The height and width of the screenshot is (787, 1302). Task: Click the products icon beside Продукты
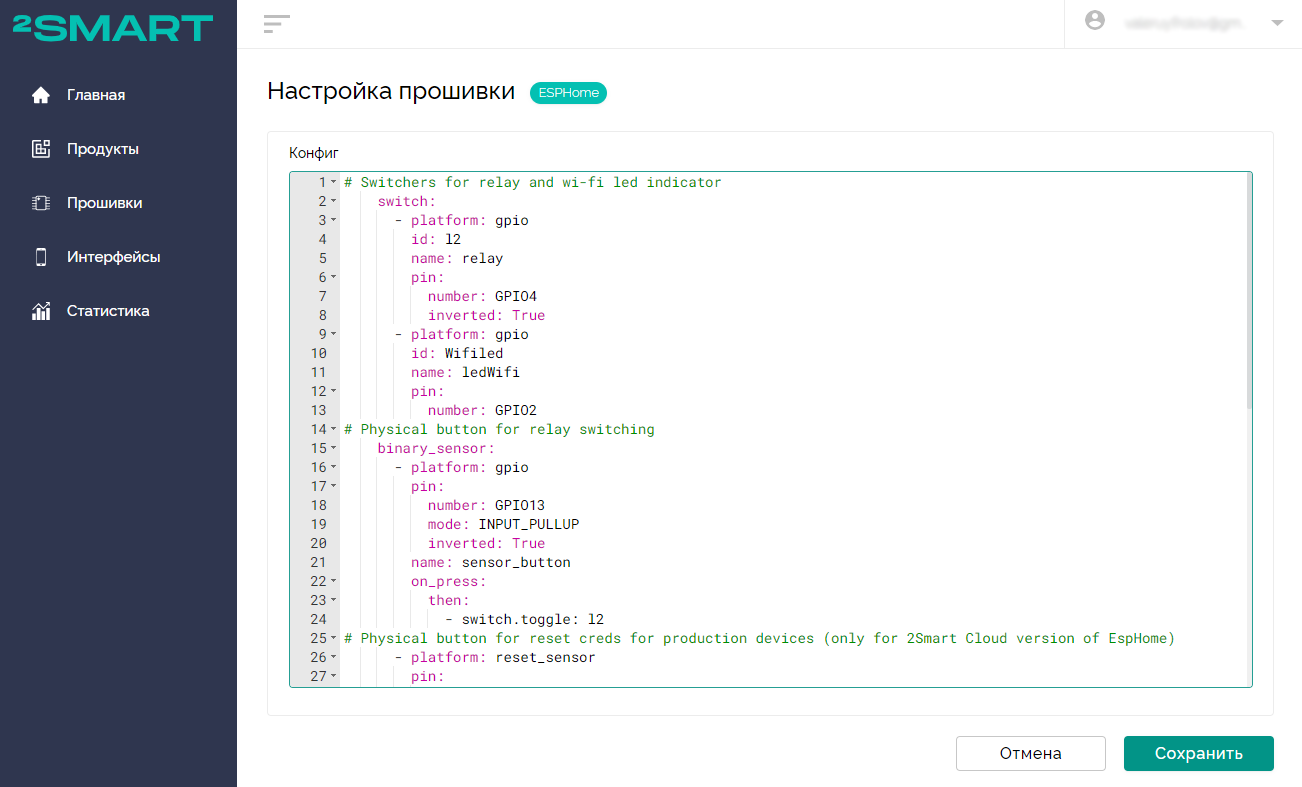point(41,149)
